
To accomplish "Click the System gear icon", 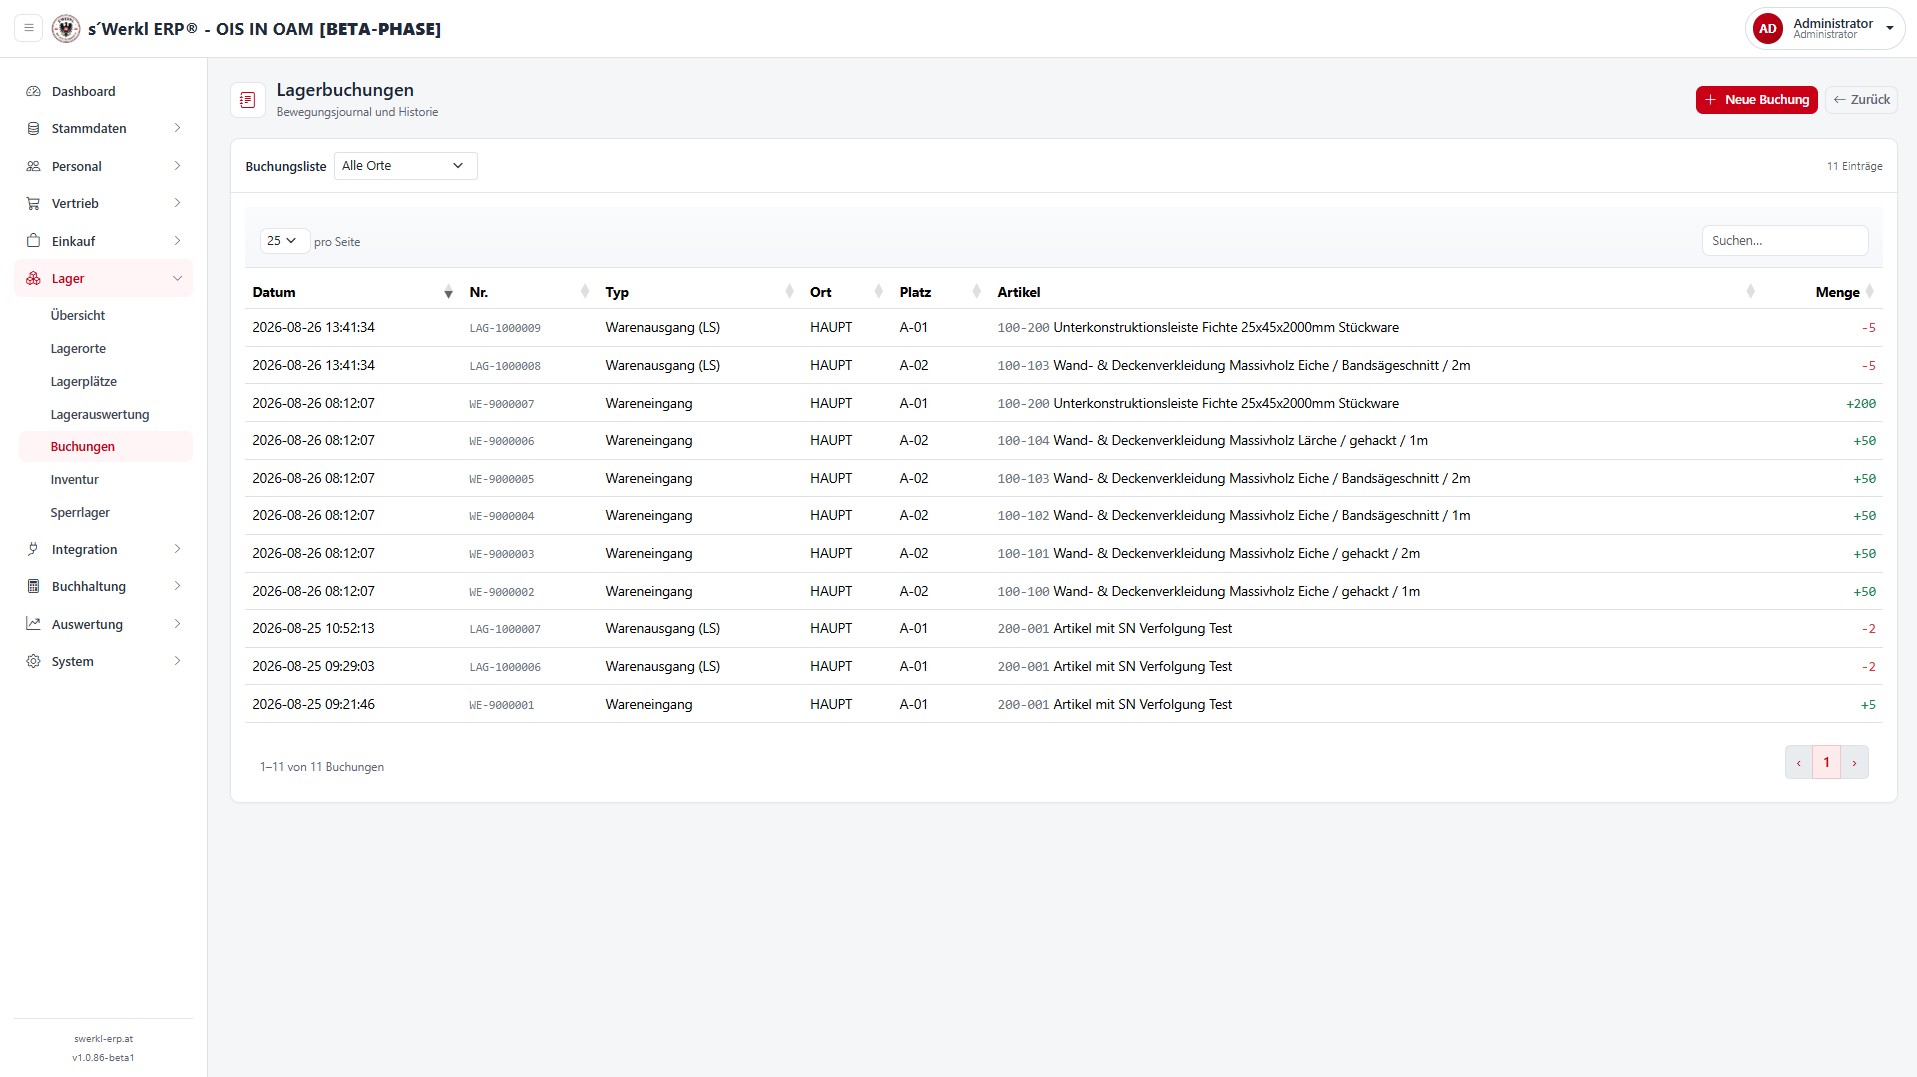I will tap(33, 661).
